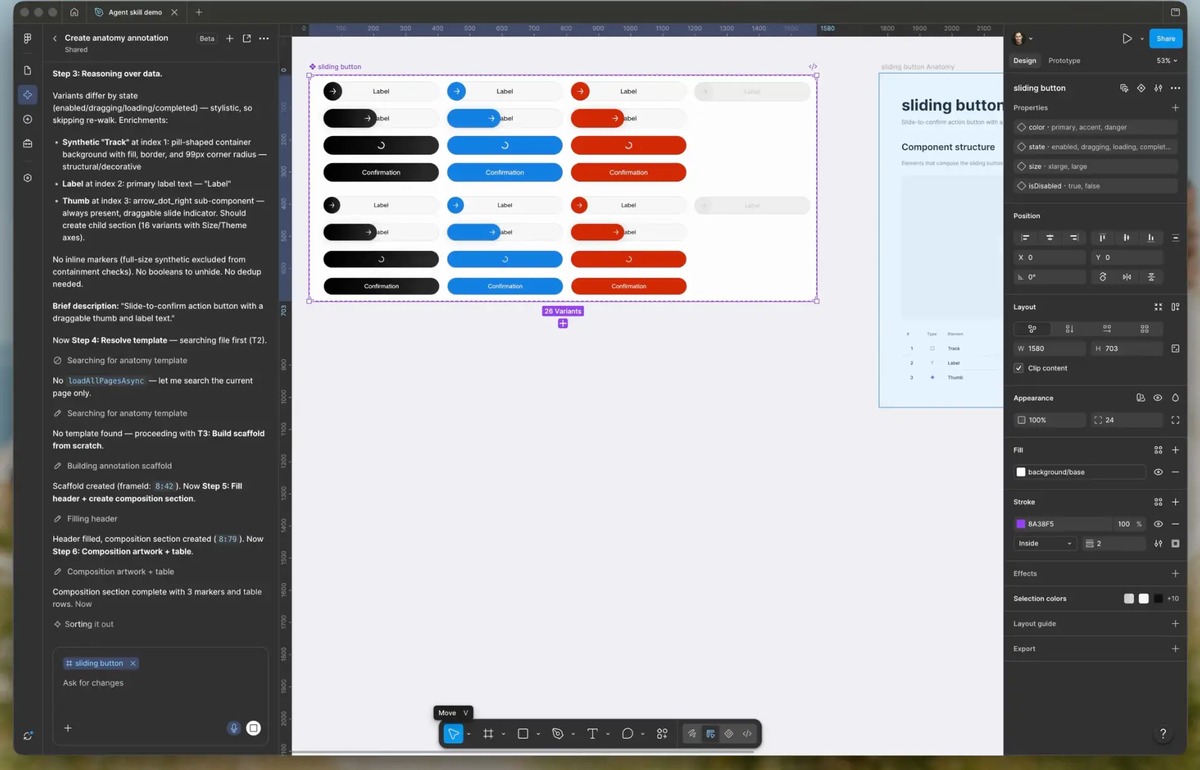The image size is (1200, 770).
Task: Remove the fill with minus icon
Action: (1175, 472)
